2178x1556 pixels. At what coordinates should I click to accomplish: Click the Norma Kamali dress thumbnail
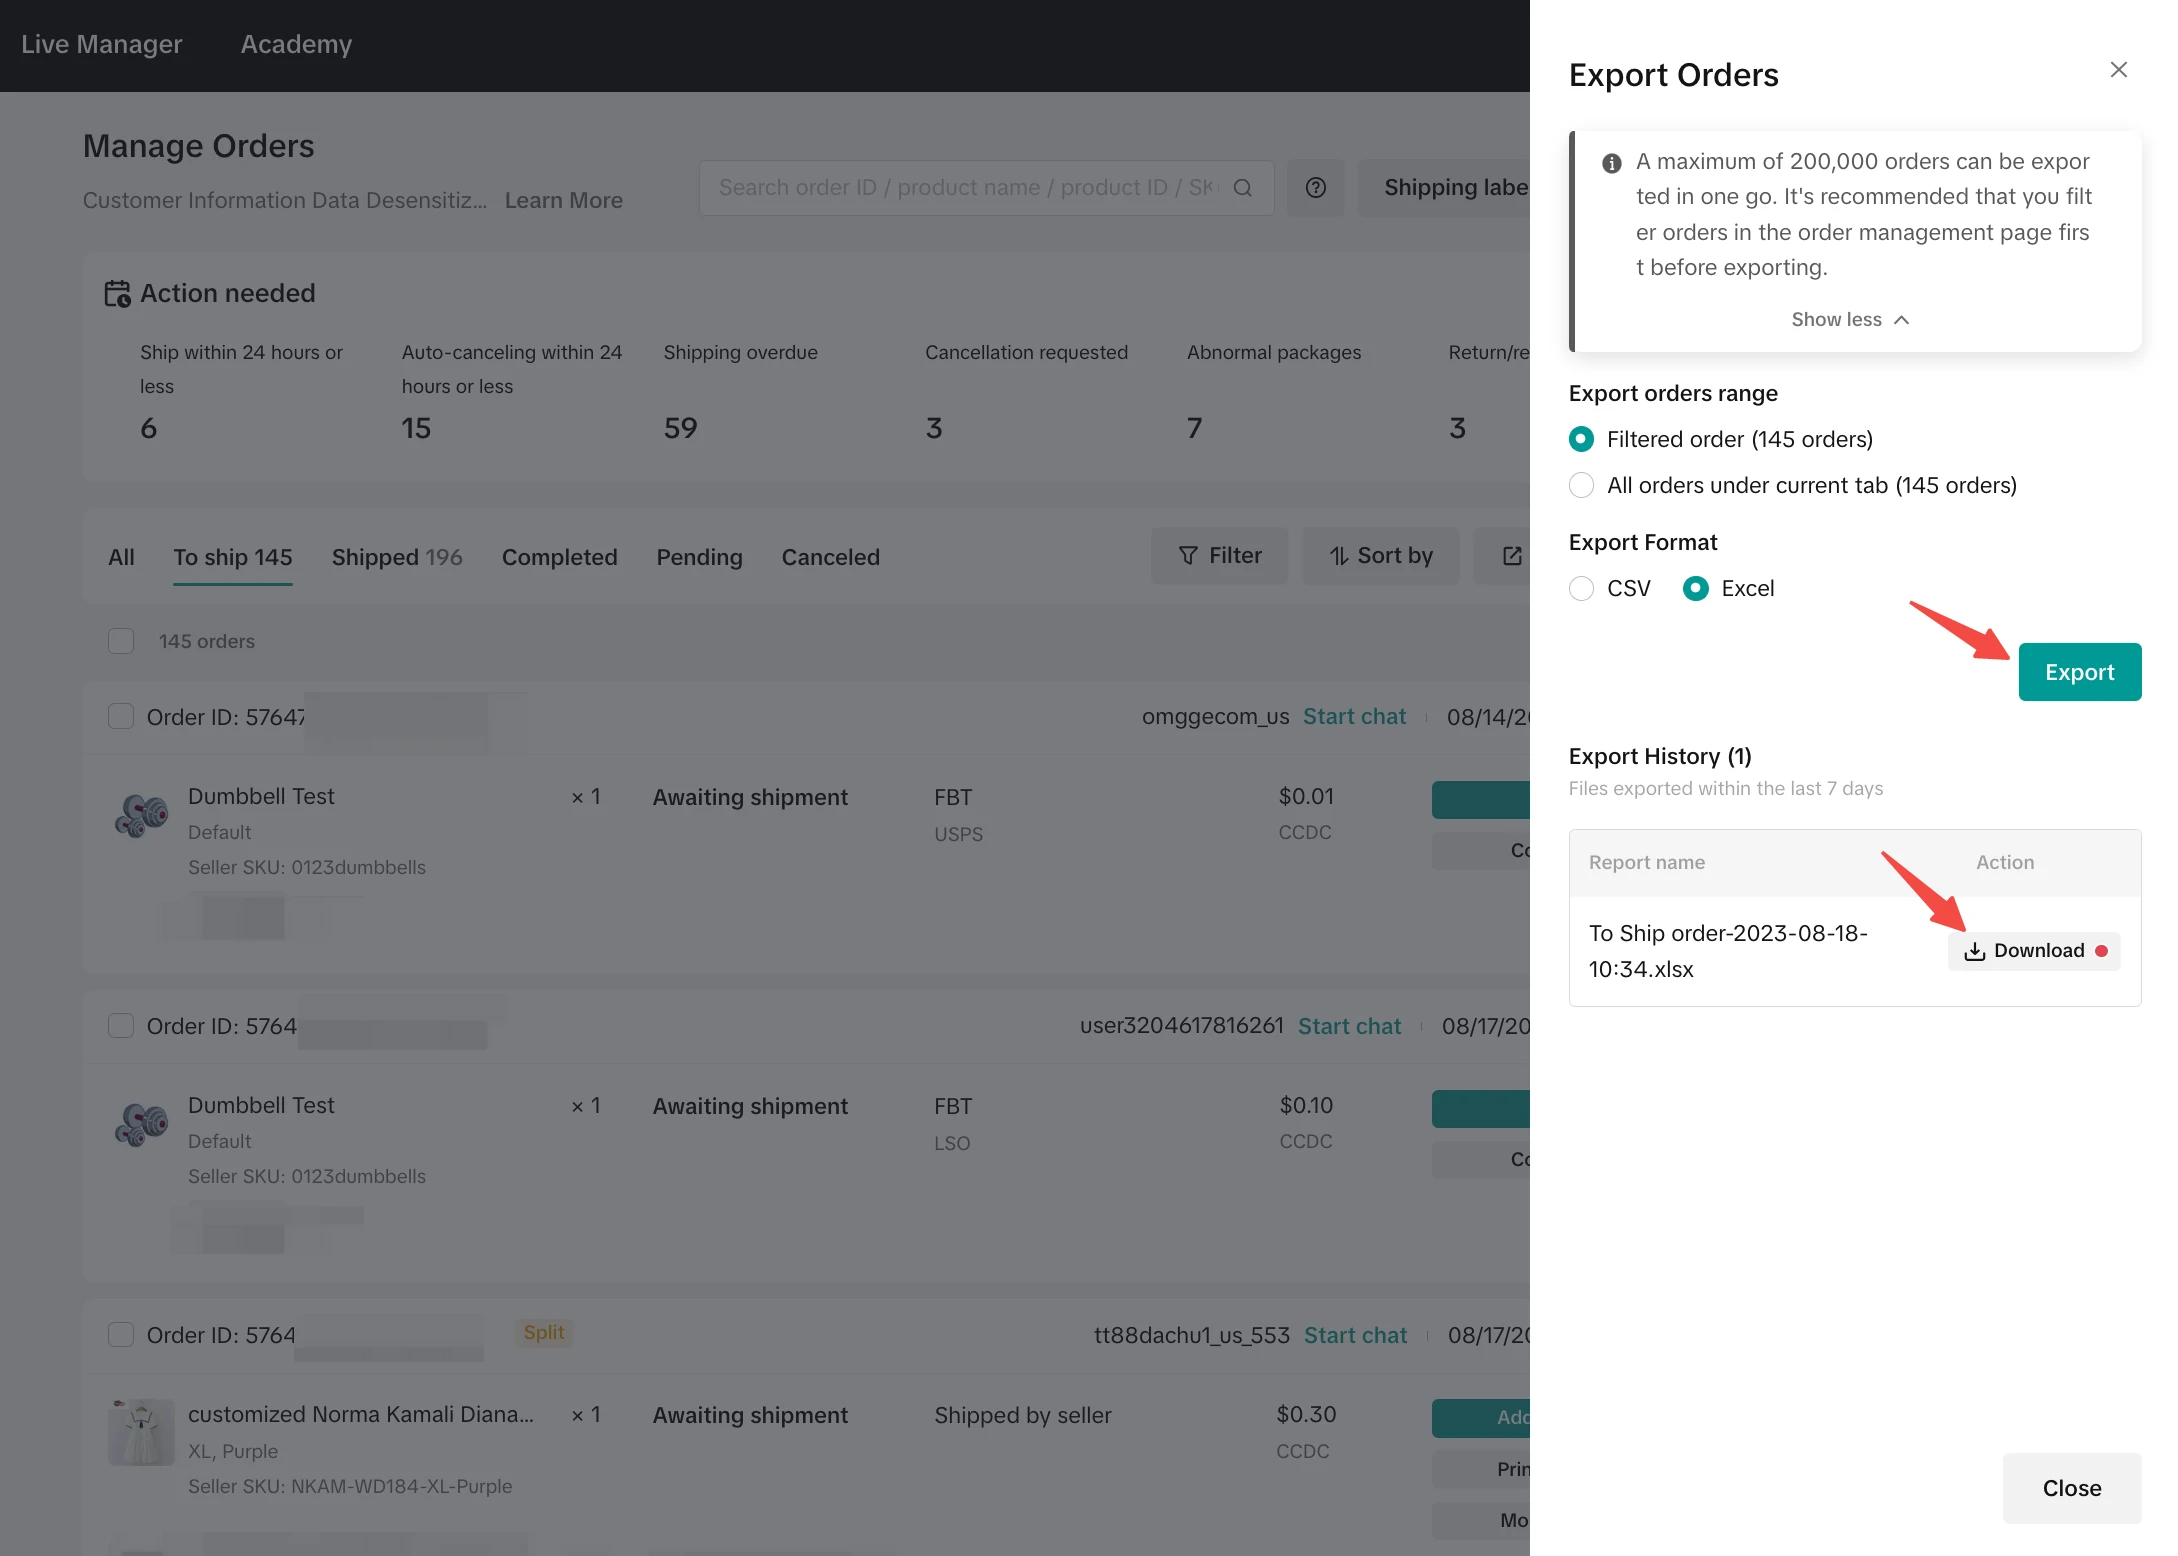(141, 1432)
